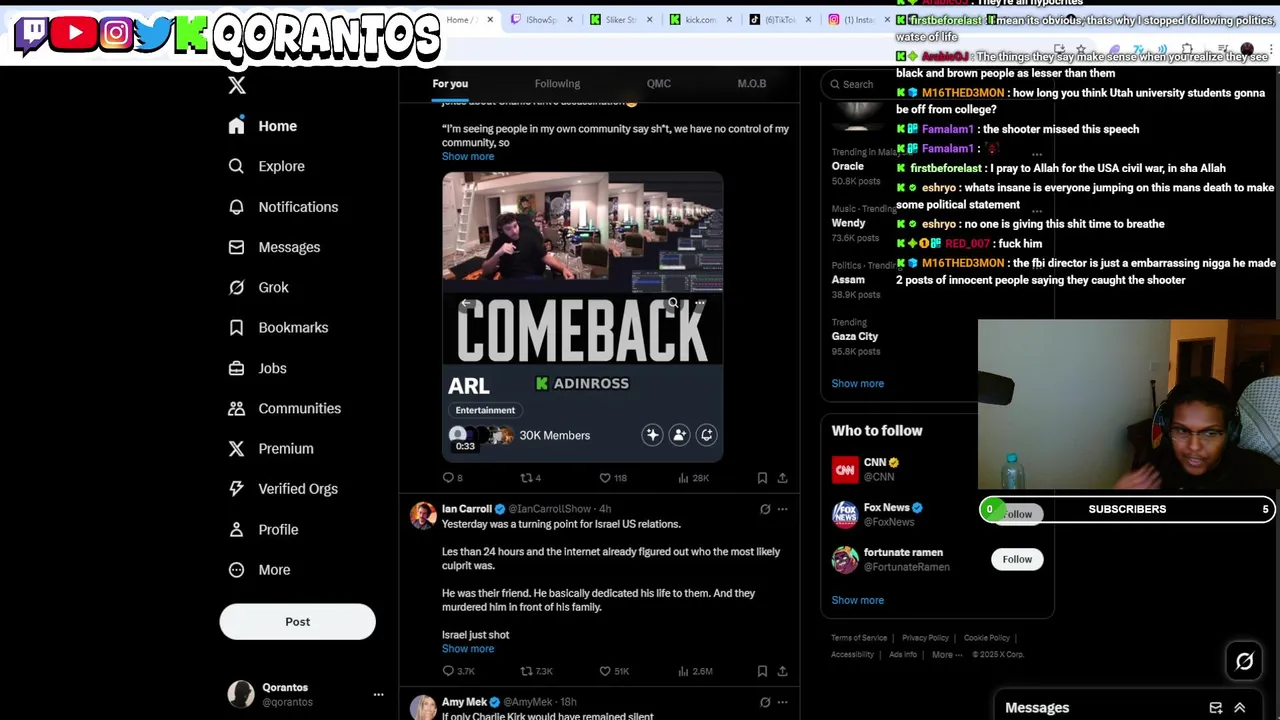Switch to the Following tab
Image resolution: width=1280 pixels, height=720 pixels.
coord(557,84)
